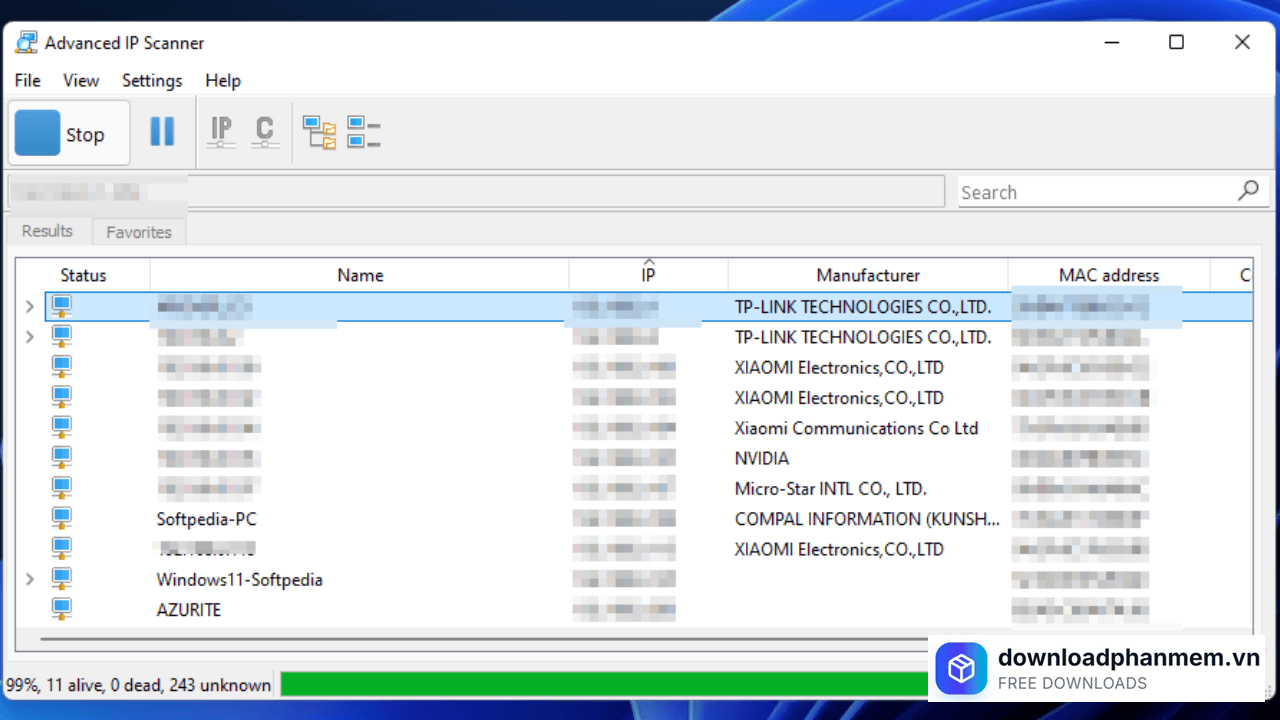
Task: Click the Advanced IP Scanner title bar icon
Action: tap(26, 43)
